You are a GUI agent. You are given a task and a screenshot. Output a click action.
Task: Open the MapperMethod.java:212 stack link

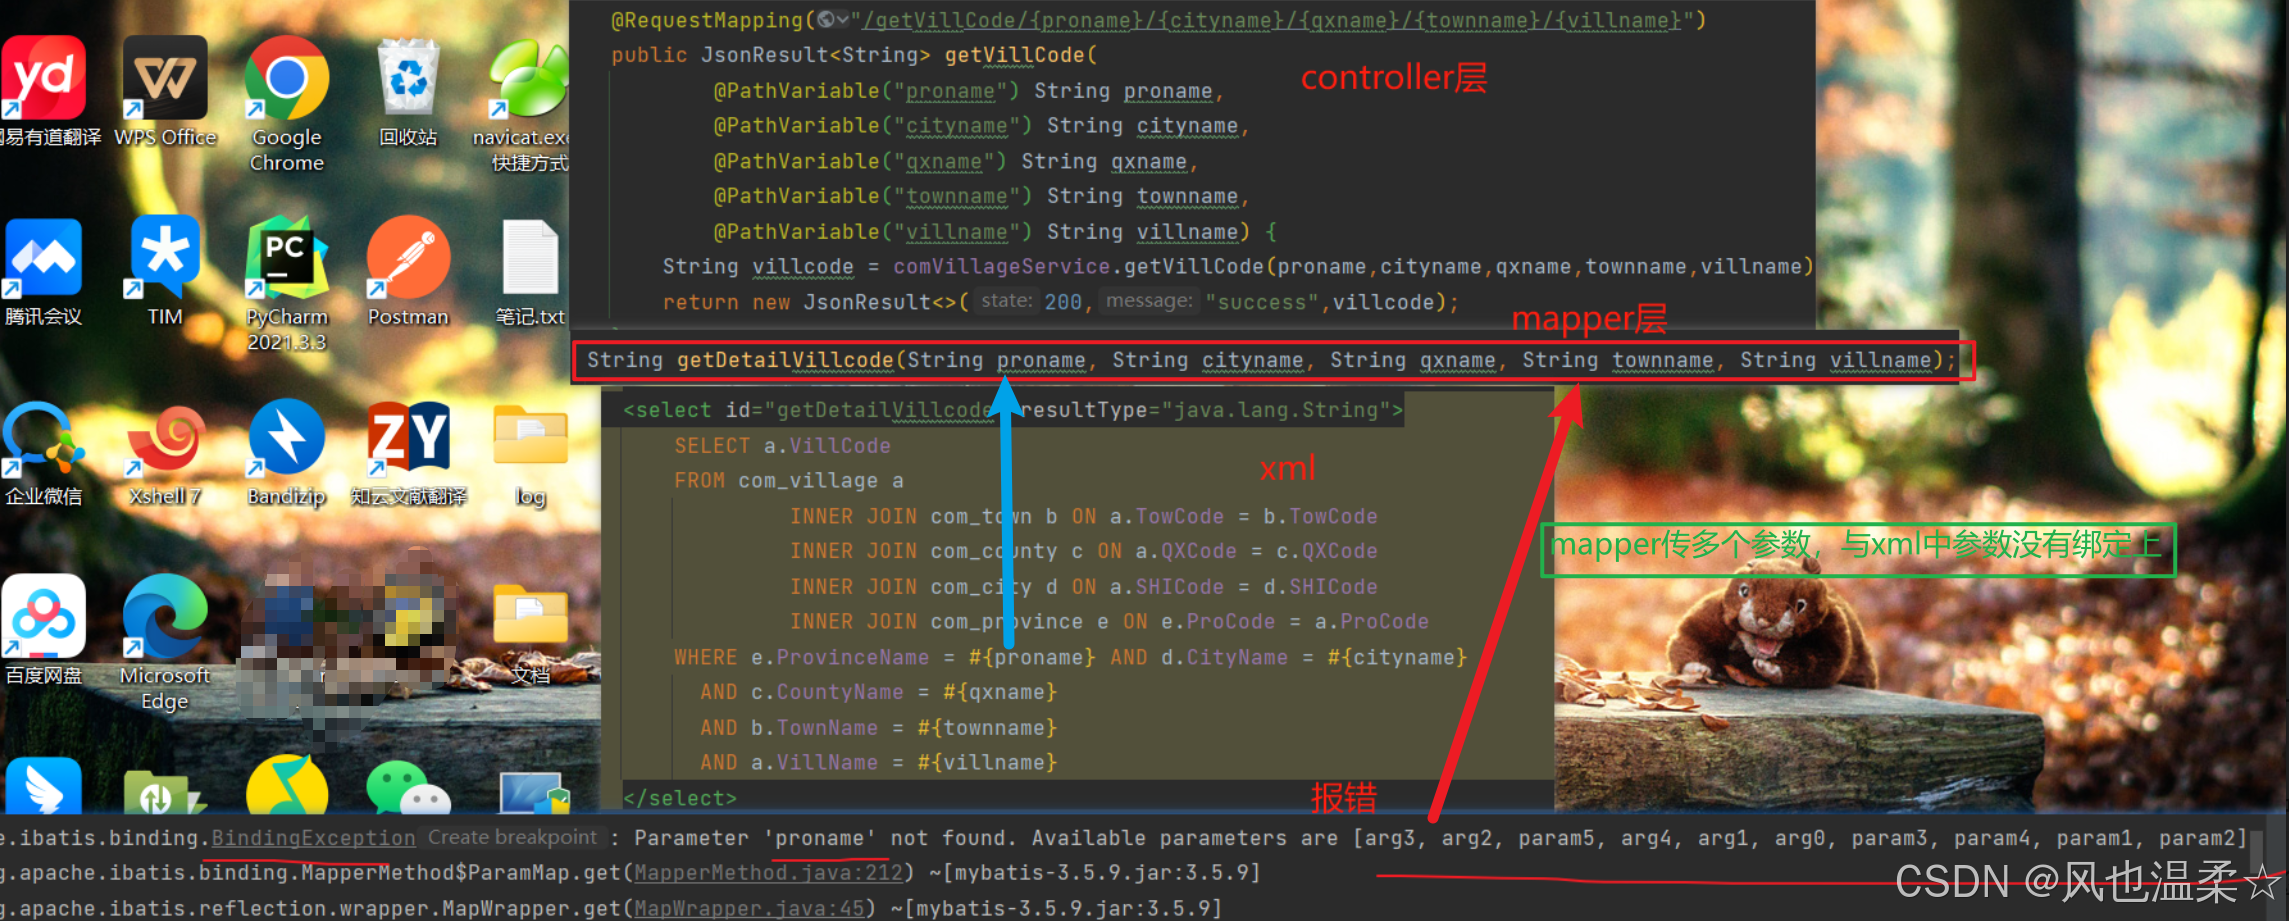click(x=769, y=873)
